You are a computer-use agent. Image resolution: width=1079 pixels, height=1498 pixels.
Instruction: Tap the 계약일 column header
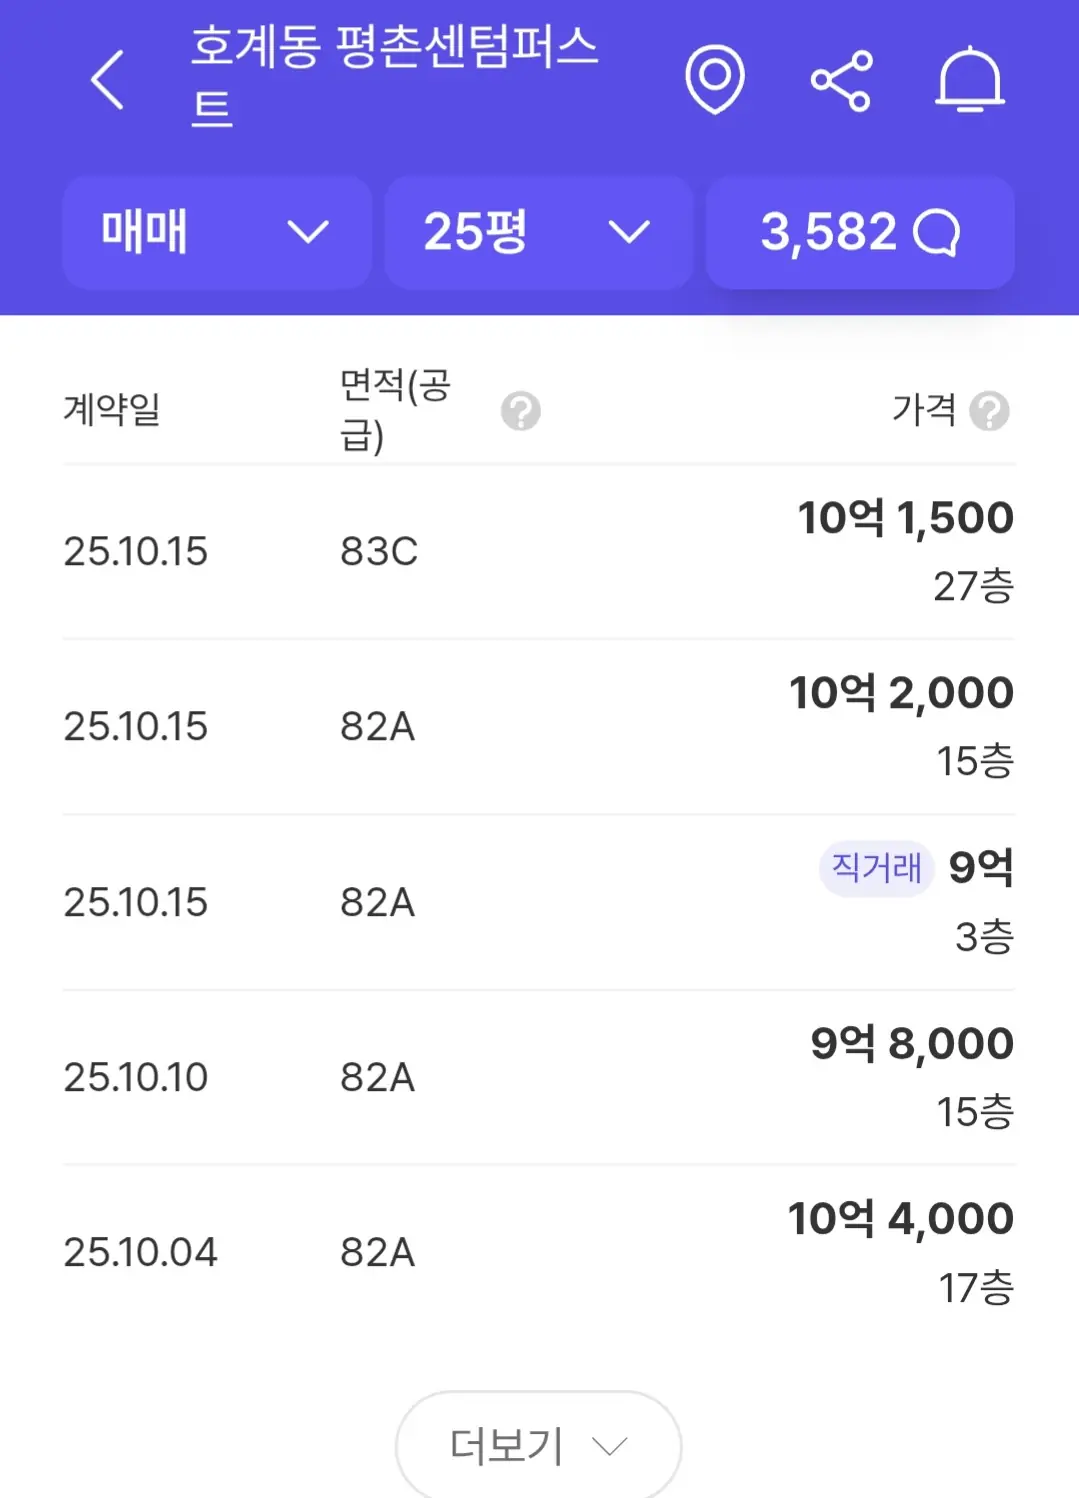[x=112, y=409]
